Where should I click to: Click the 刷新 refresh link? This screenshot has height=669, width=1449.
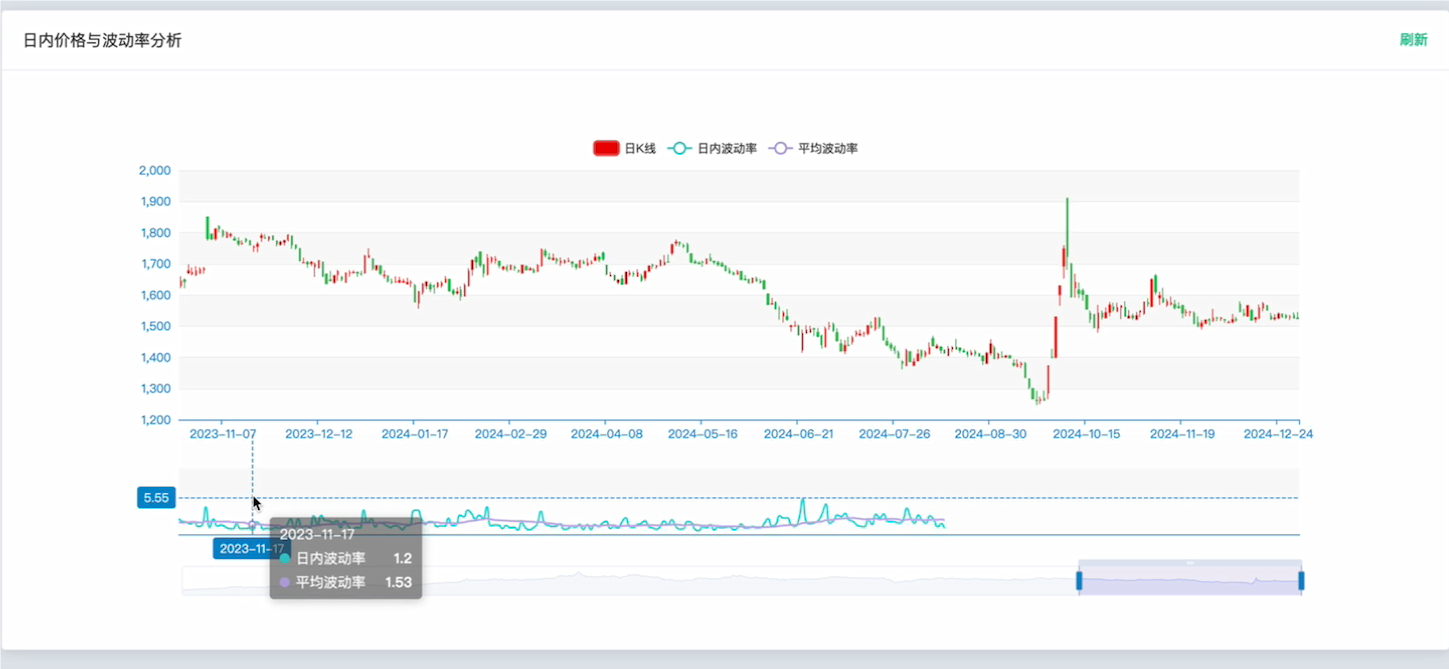click(x=1413, y=40)
